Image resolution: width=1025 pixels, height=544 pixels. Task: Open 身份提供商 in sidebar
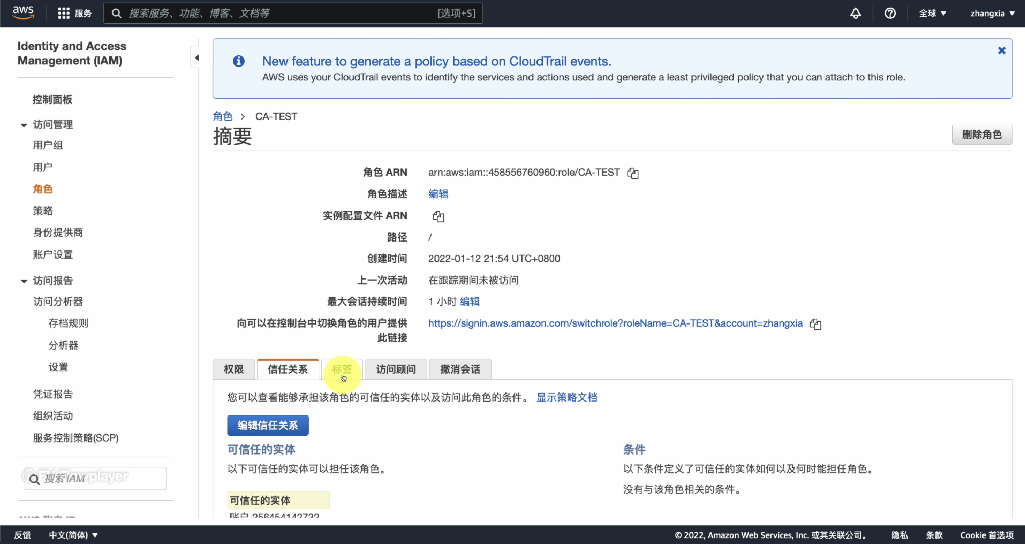point(58,233)
